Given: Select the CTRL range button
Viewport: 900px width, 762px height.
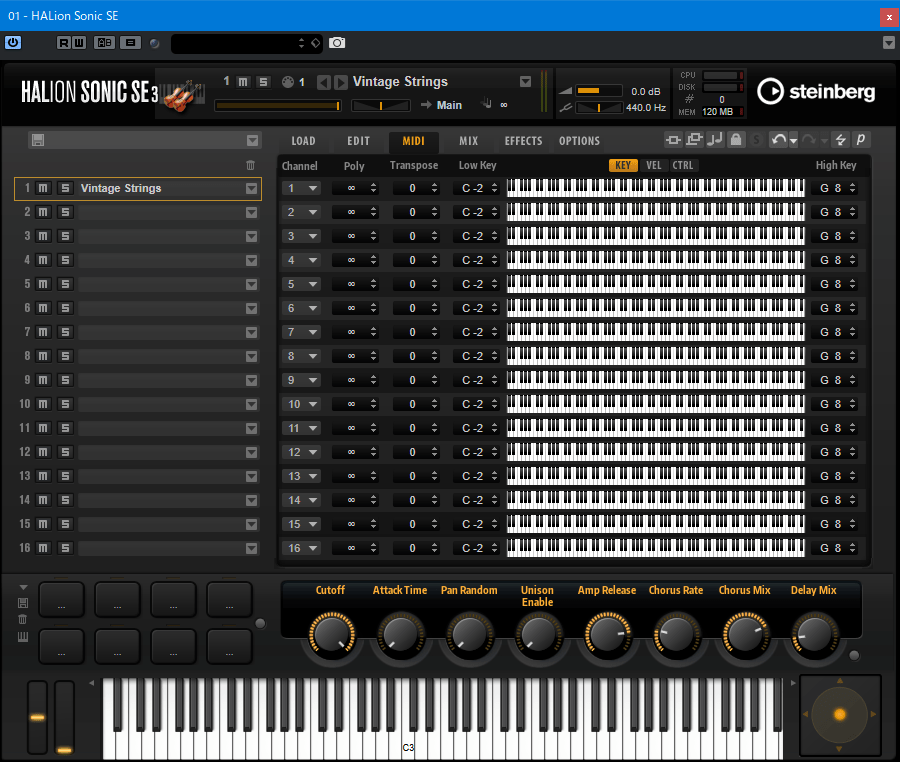Looking at the screenshot, I should 683,166.
